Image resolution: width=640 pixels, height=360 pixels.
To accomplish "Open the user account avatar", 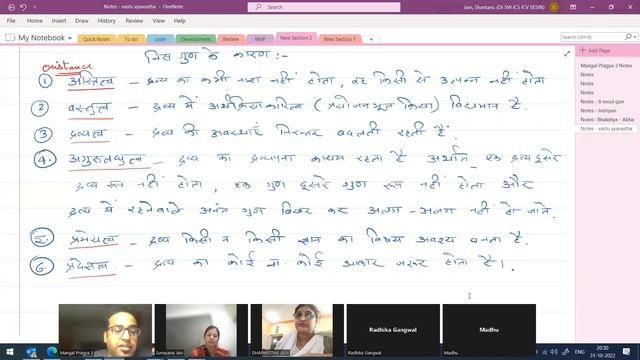I will [554, 7].
